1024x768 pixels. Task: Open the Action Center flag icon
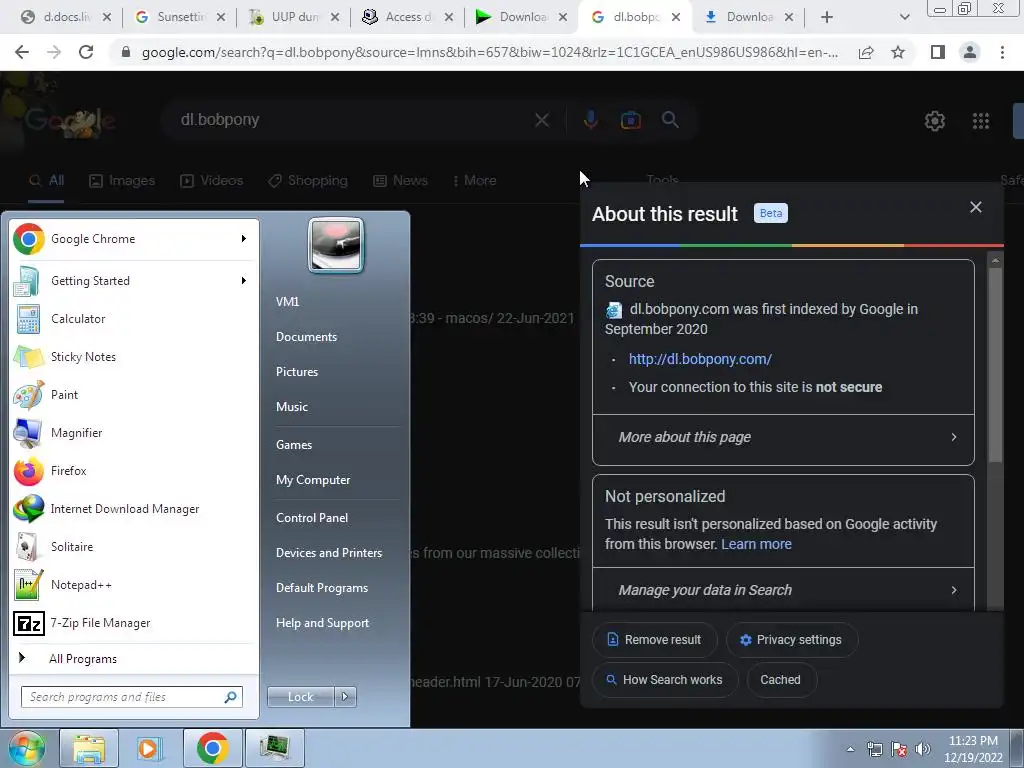[x=899, y=749]
